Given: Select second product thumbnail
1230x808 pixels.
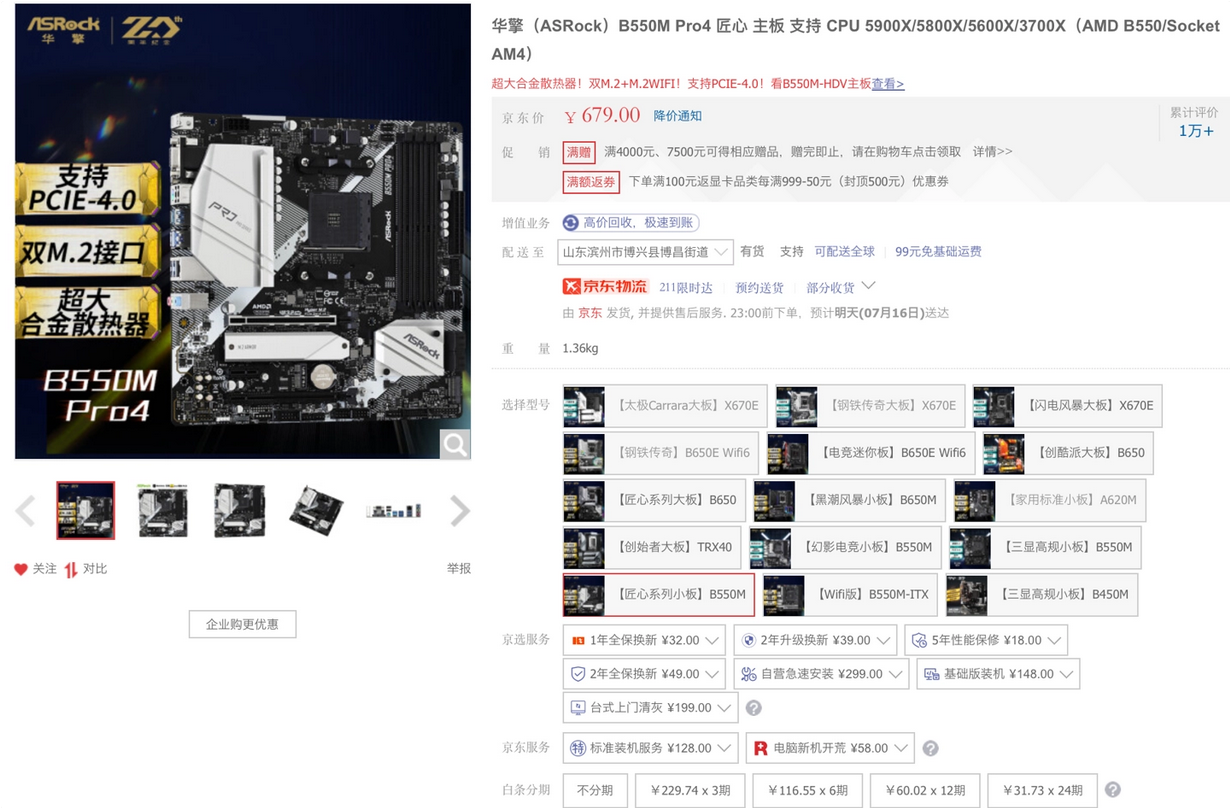Looking at the screenshot, I should pos(163,510).
